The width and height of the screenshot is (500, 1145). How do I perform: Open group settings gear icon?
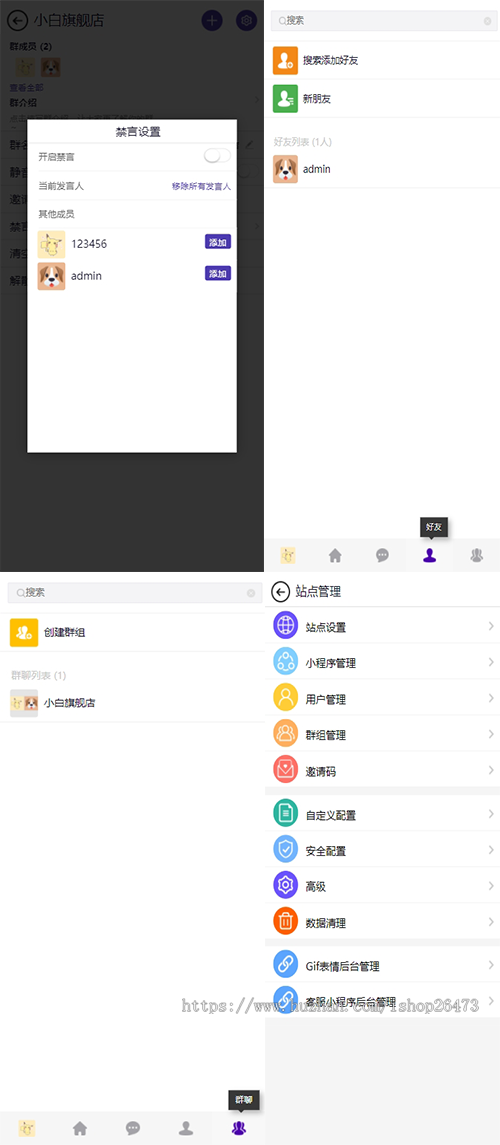[247, 20]
